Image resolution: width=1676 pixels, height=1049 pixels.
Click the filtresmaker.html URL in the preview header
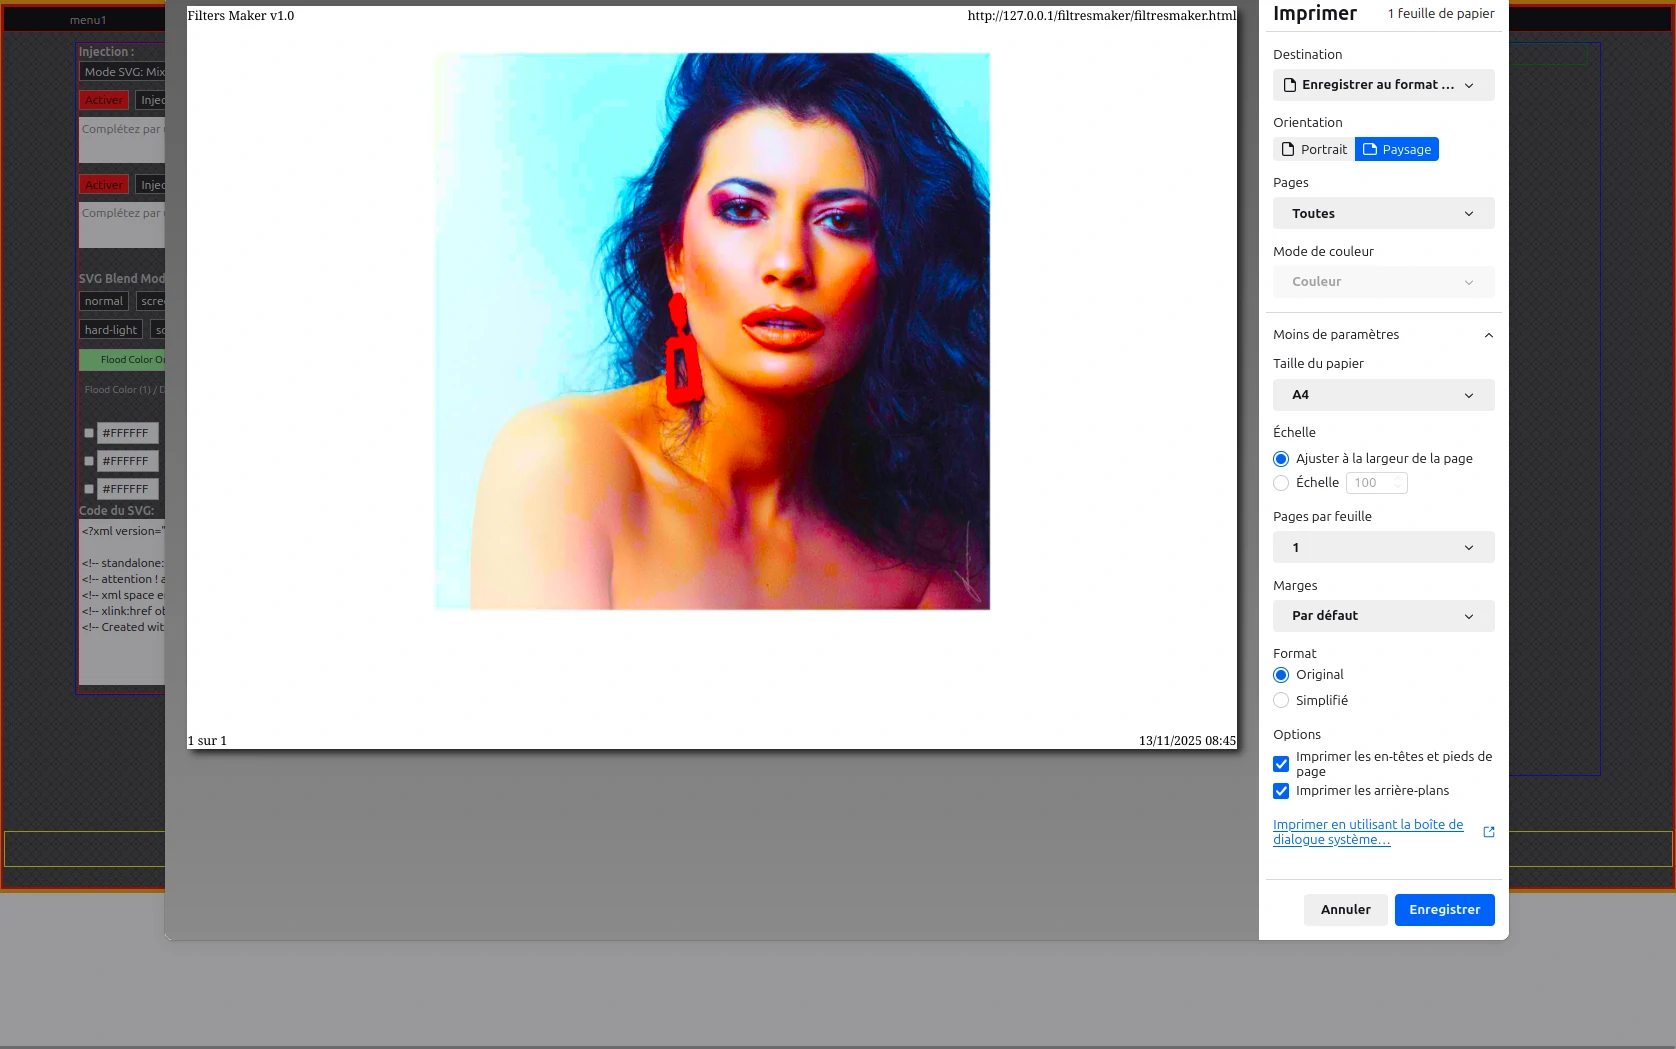(1102, 16)
